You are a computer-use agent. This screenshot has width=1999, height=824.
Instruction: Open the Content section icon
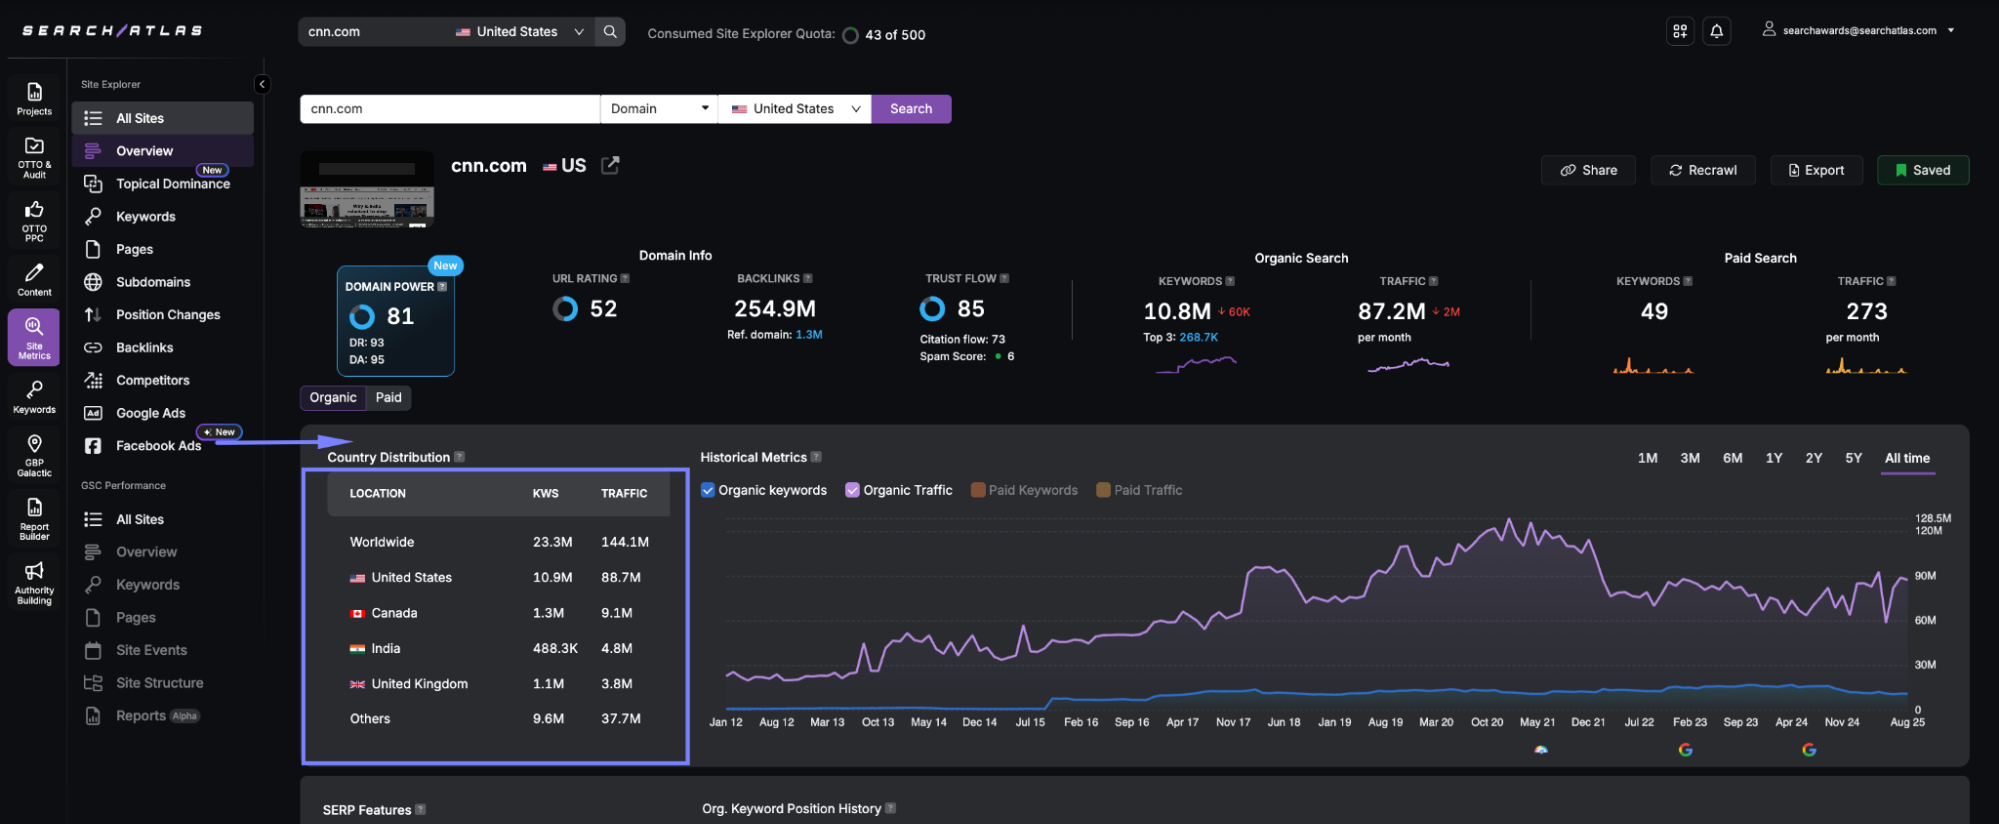[34, 279]
